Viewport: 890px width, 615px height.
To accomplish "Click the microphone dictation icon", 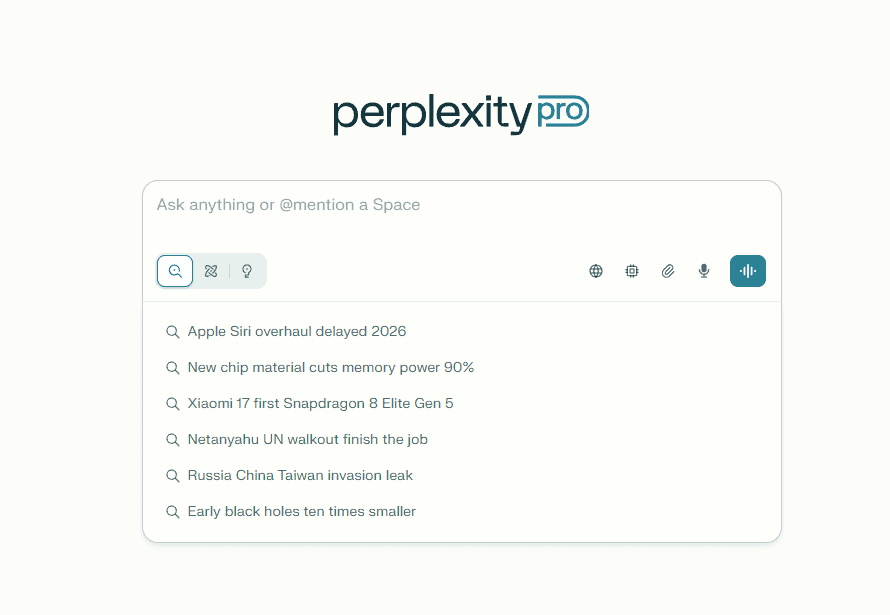I will (x=704, y=271).
